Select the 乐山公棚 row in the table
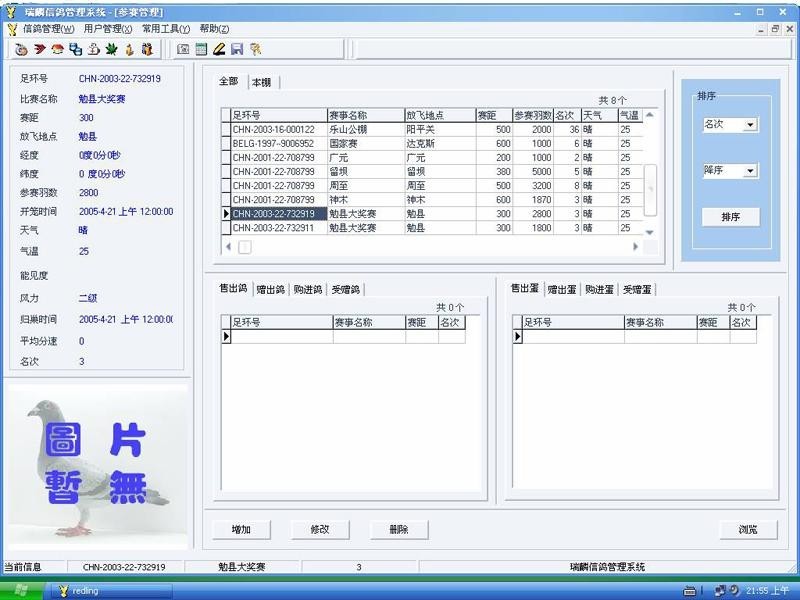The width and height of the screenshot is (800, 600). (x=350, y=130)
